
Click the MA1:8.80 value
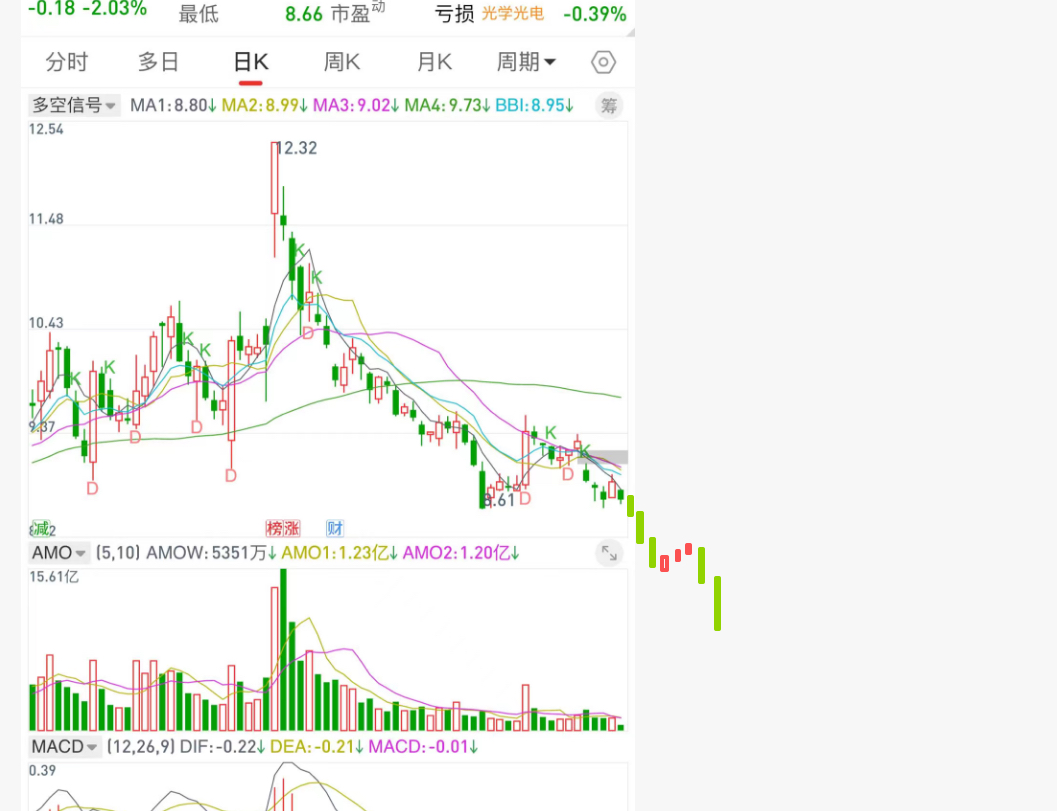tap(173, 106)
